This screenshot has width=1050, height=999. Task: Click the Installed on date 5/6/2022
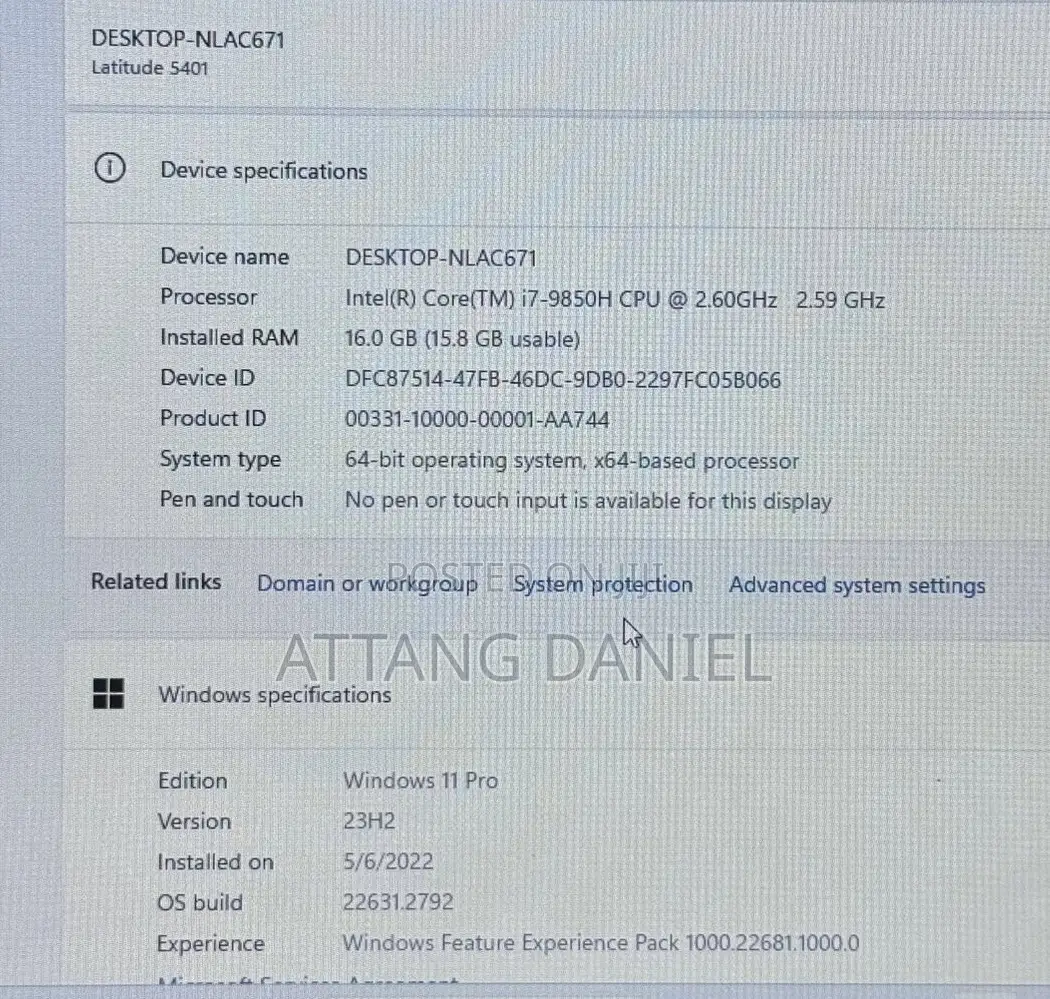tap(388, 861)
